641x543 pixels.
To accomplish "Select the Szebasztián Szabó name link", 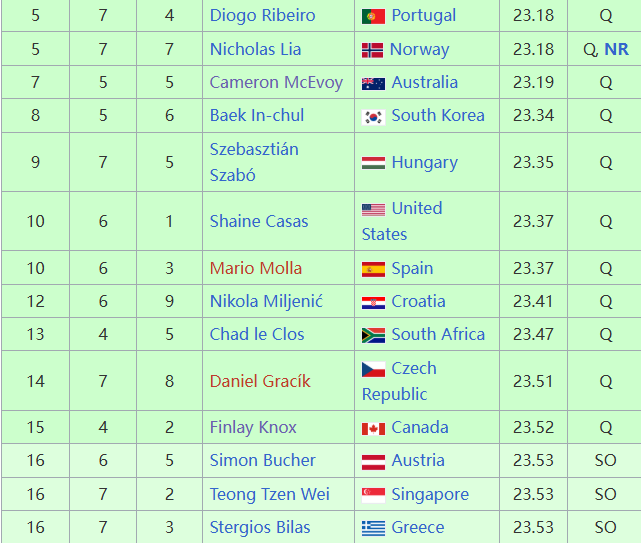I will [x=254, y=162].
